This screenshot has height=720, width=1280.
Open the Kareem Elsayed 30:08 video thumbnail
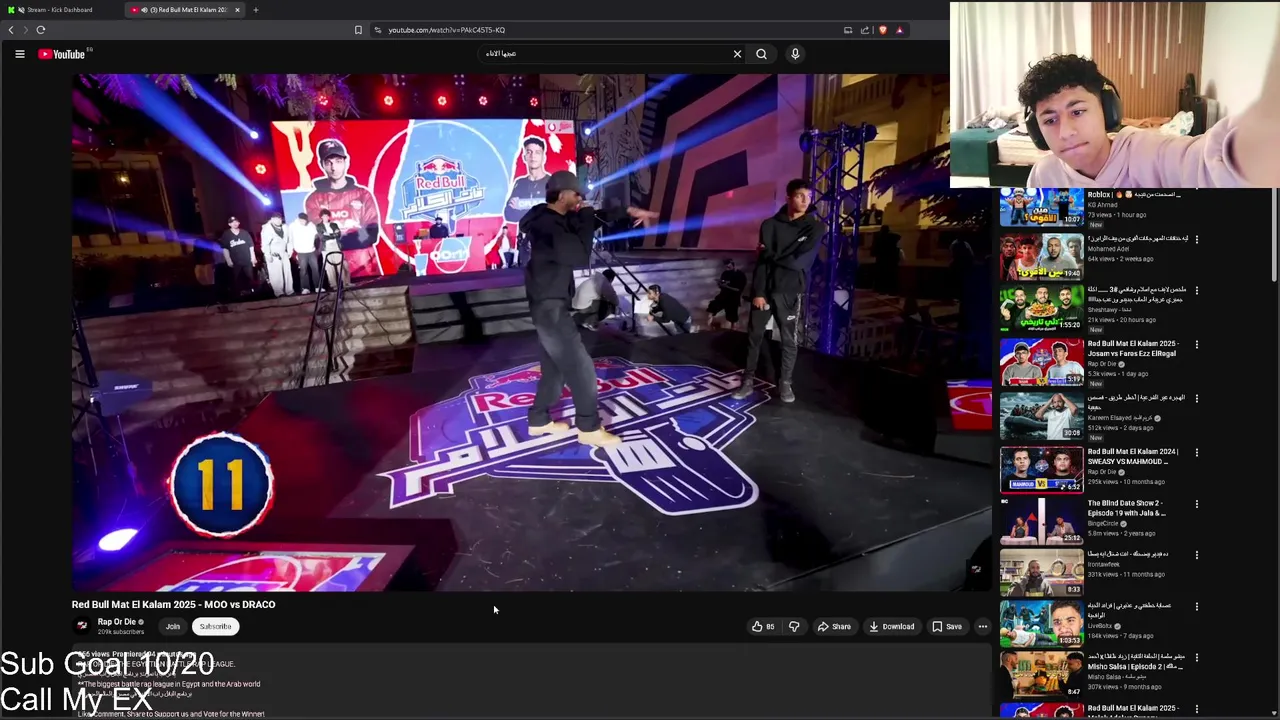(1041, 415)
